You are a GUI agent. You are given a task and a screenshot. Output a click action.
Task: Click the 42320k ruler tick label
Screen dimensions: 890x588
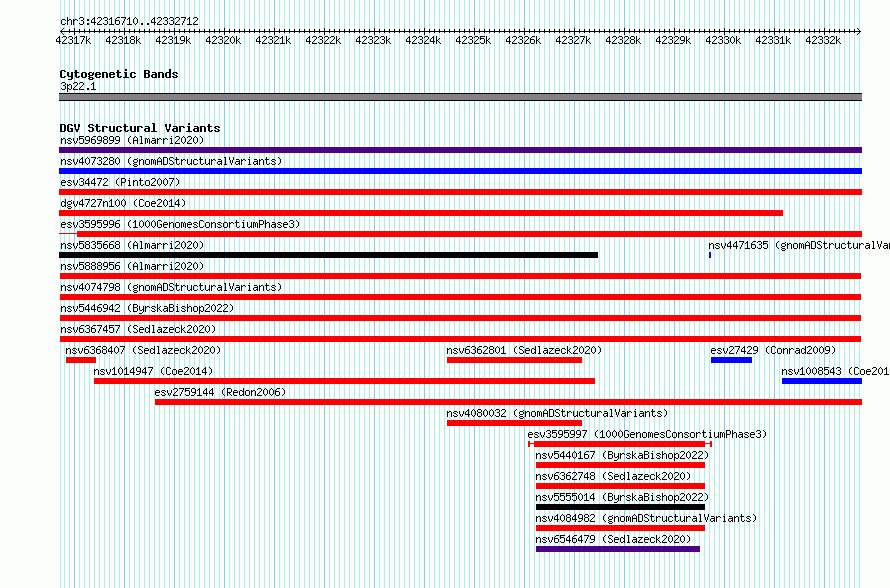223,40
